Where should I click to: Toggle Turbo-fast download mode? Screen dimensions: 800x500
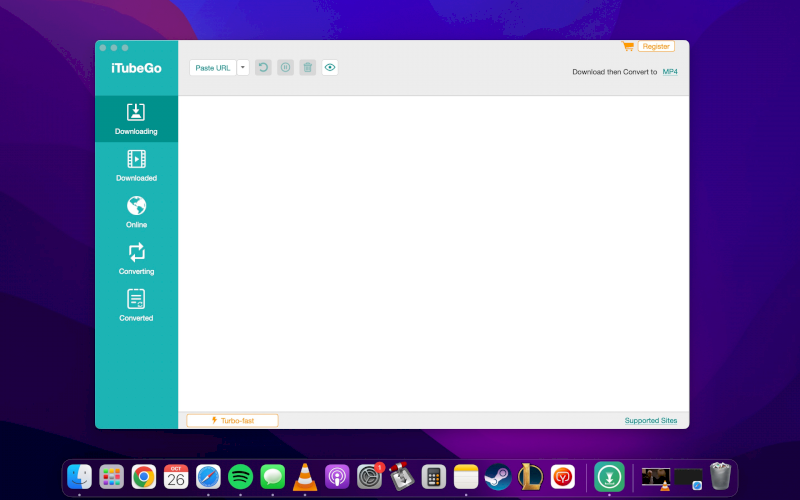coord(232,421)
